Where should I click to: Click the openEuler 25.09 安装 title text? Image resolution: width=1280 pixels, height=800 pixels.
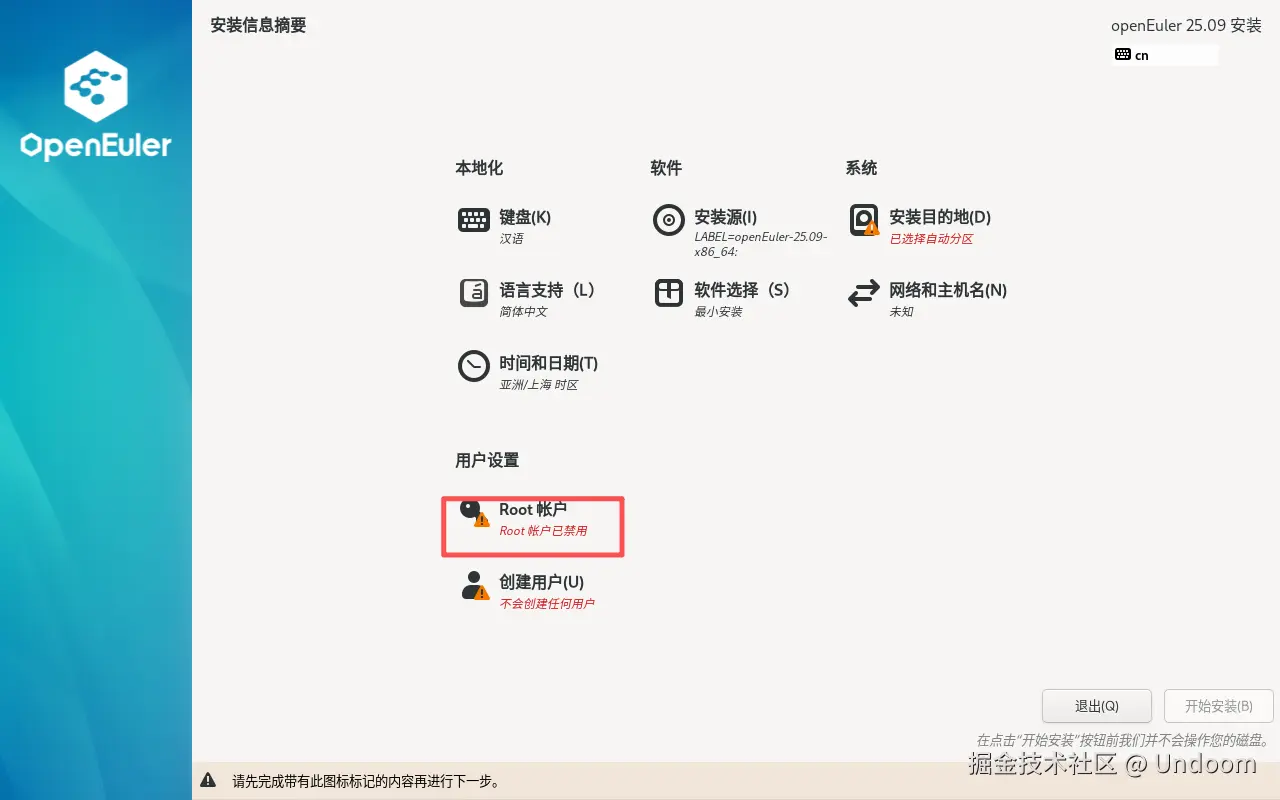coord(1186,26)
